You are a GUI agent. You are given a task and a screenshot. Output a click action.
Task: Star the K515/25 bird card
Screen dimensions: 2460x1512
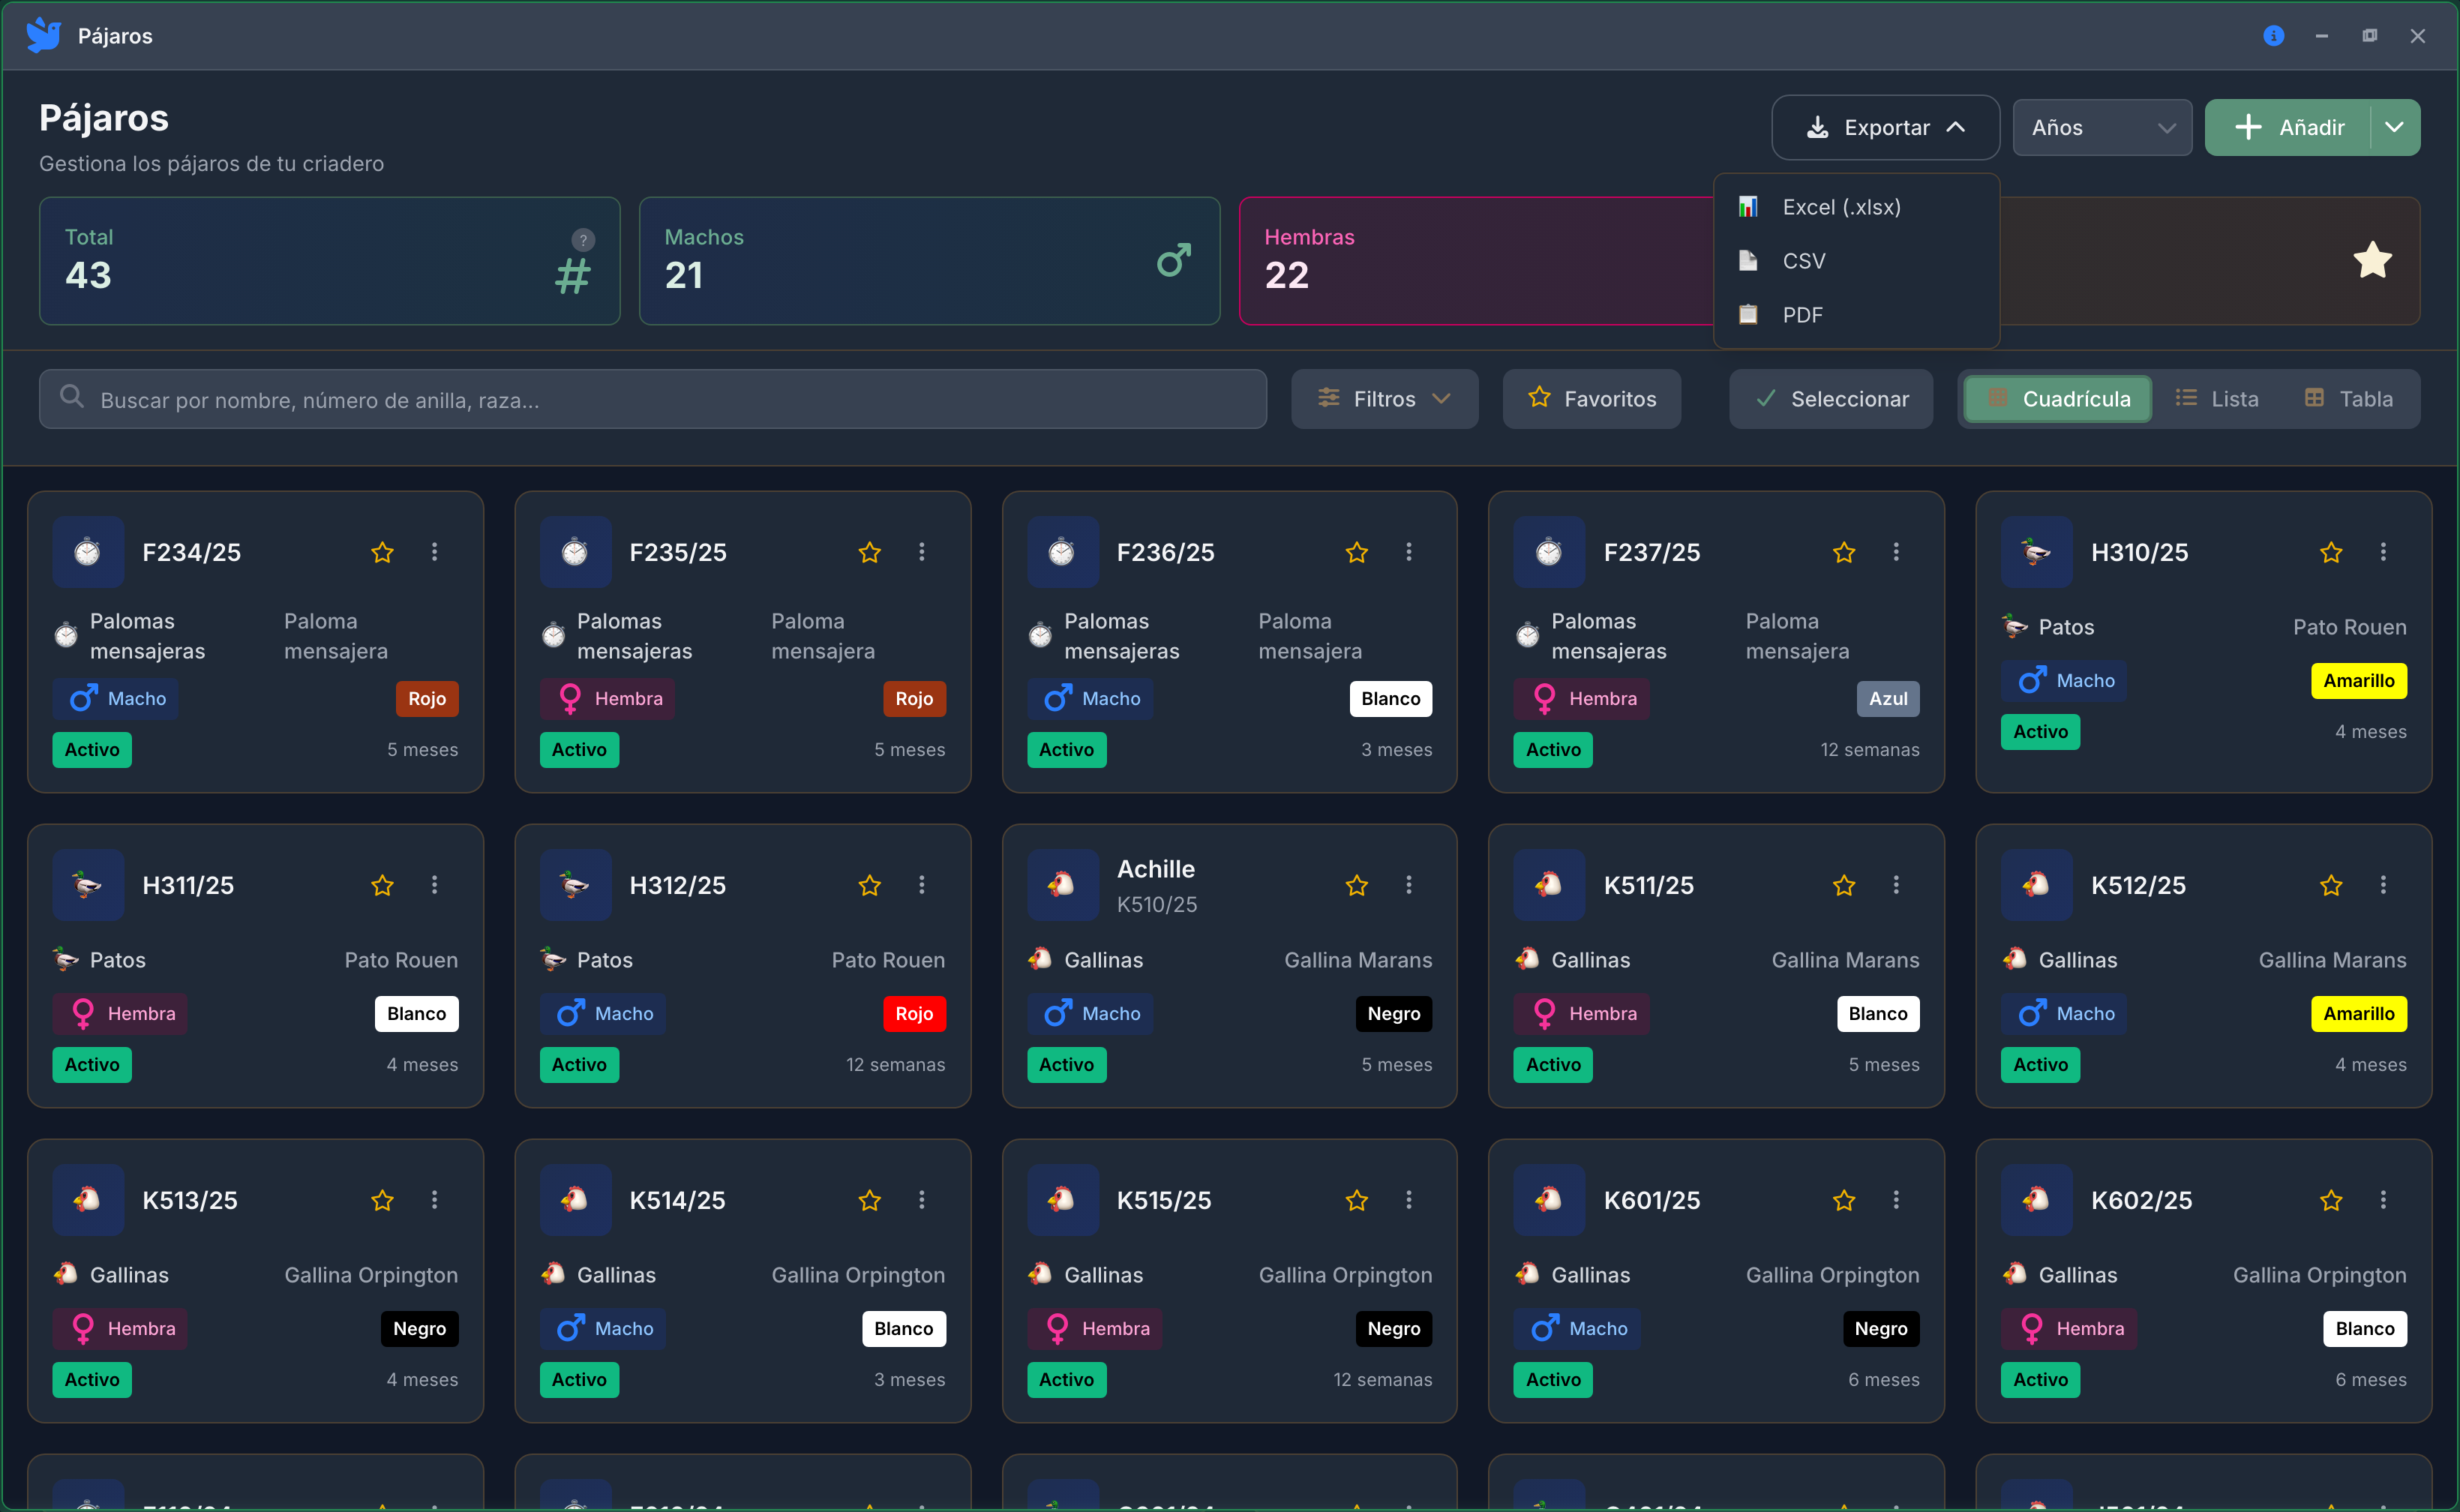pyautogui.click(x=1357, y=1200)
